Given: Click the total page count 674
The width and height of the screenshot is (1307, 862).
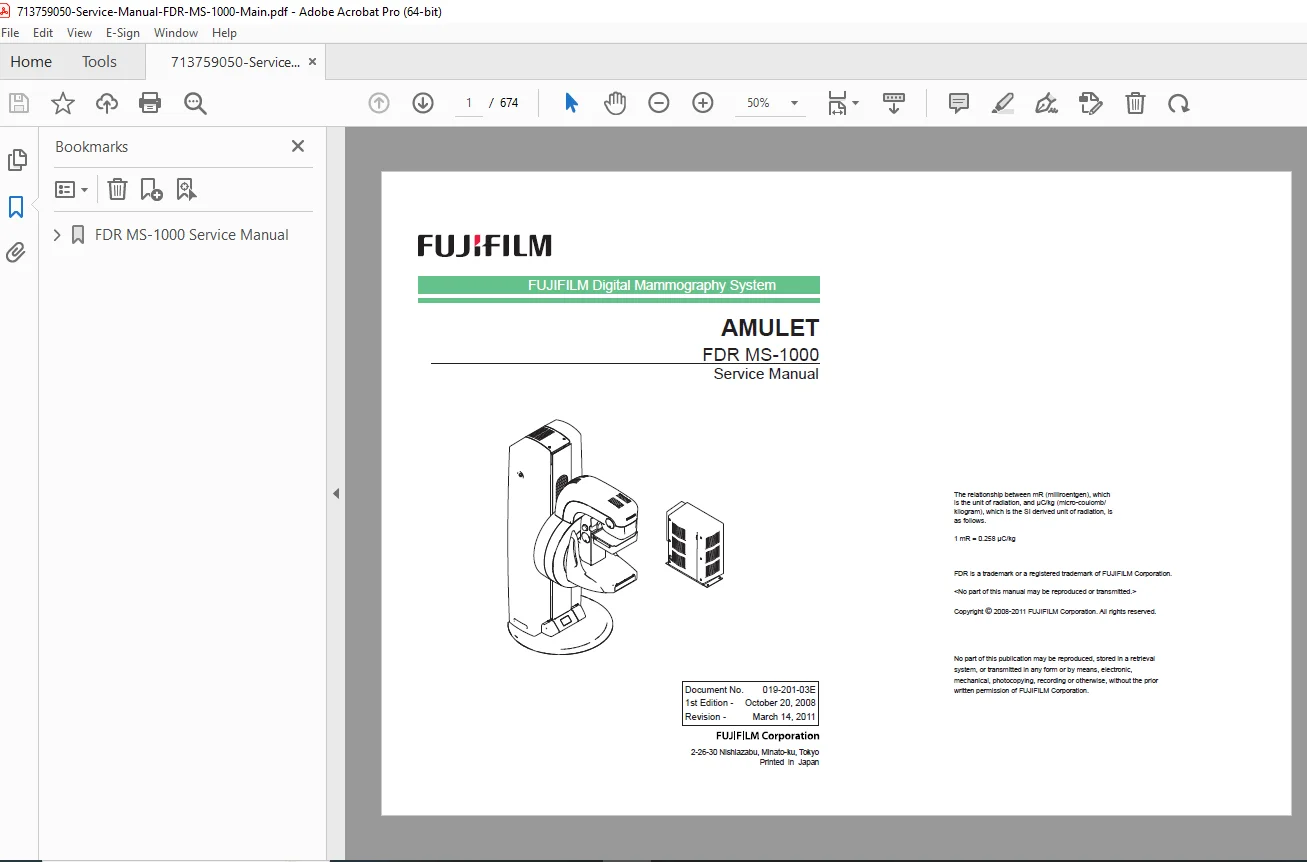Looking at the screenshot, I should coord(509,103).
